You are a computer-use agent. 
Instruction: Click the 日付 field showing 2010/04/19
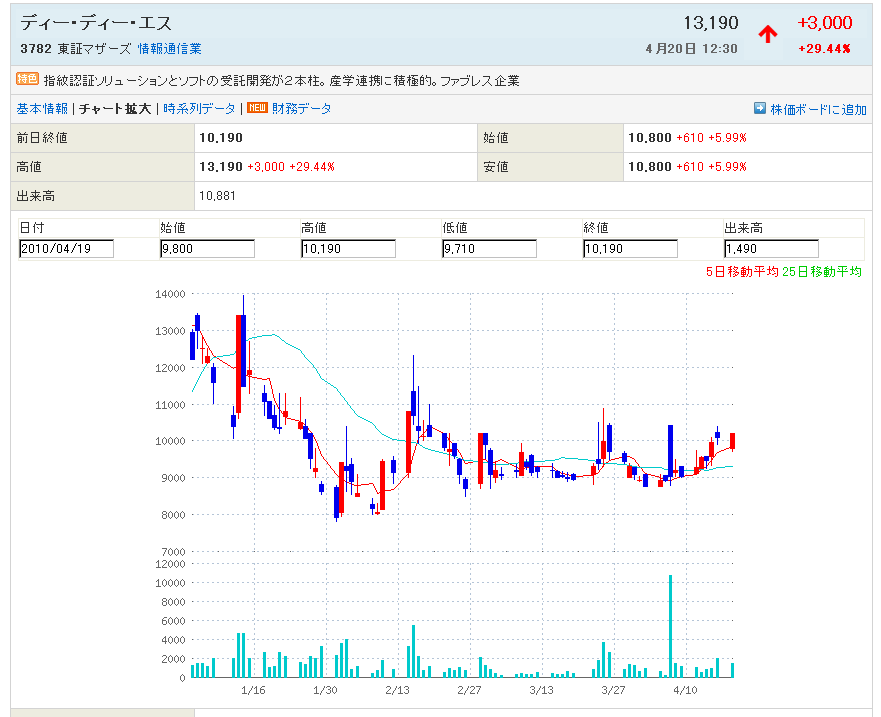66,249
